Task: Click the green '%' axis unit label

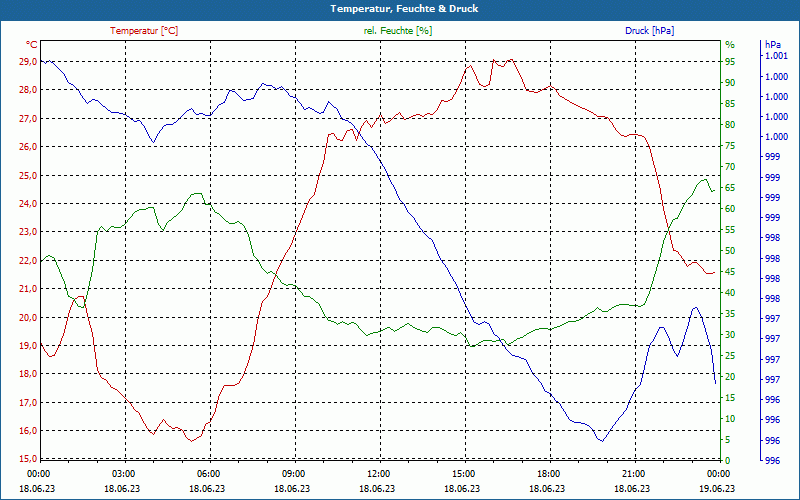Action: pyautogui.click(x=730, y=45)
